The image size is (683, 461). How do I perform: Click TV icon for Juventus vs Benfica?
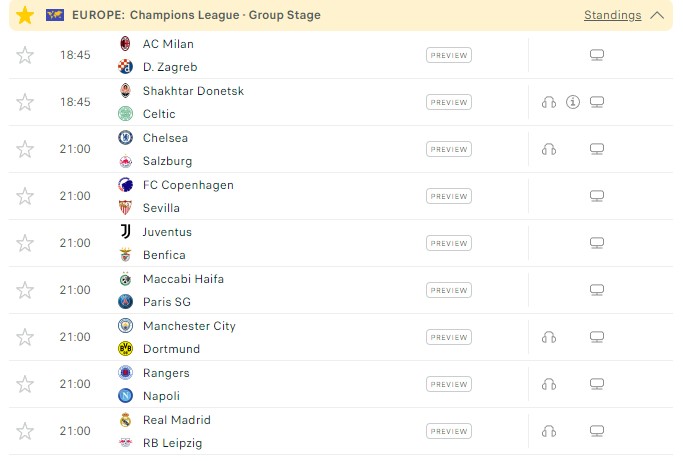(x=597, y=243)
